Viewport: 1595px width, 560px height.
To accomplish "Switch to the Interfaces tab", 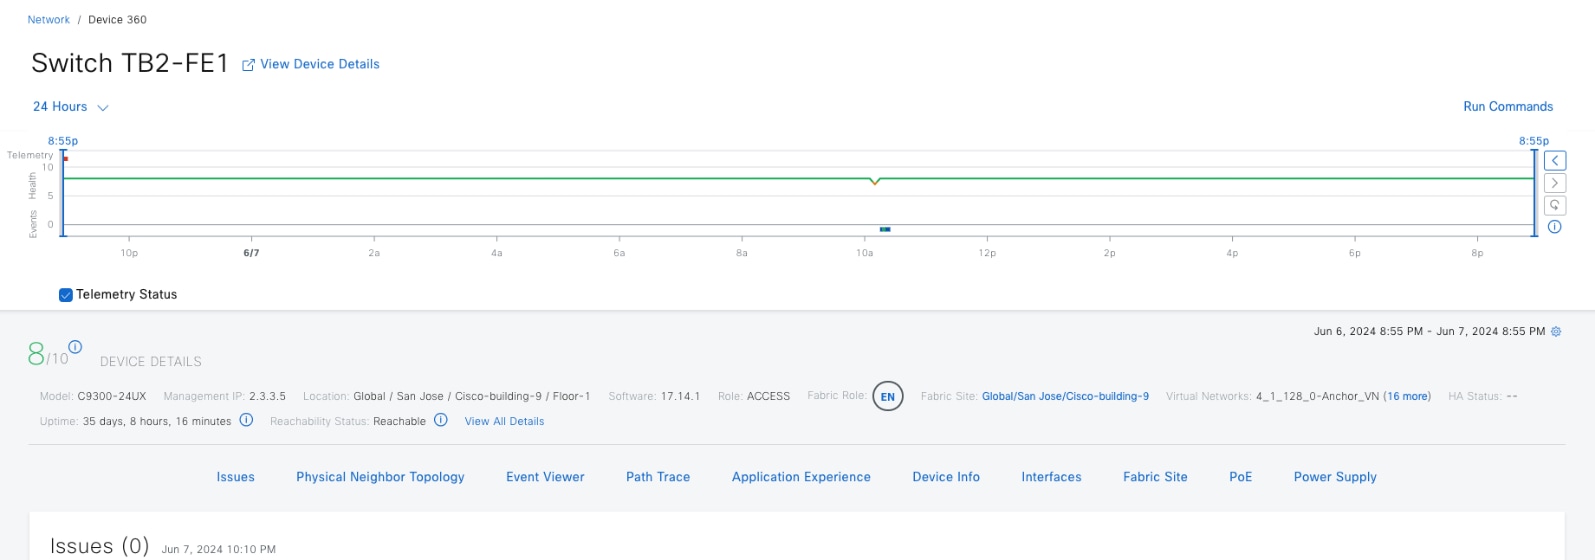I will point(1051,477).
